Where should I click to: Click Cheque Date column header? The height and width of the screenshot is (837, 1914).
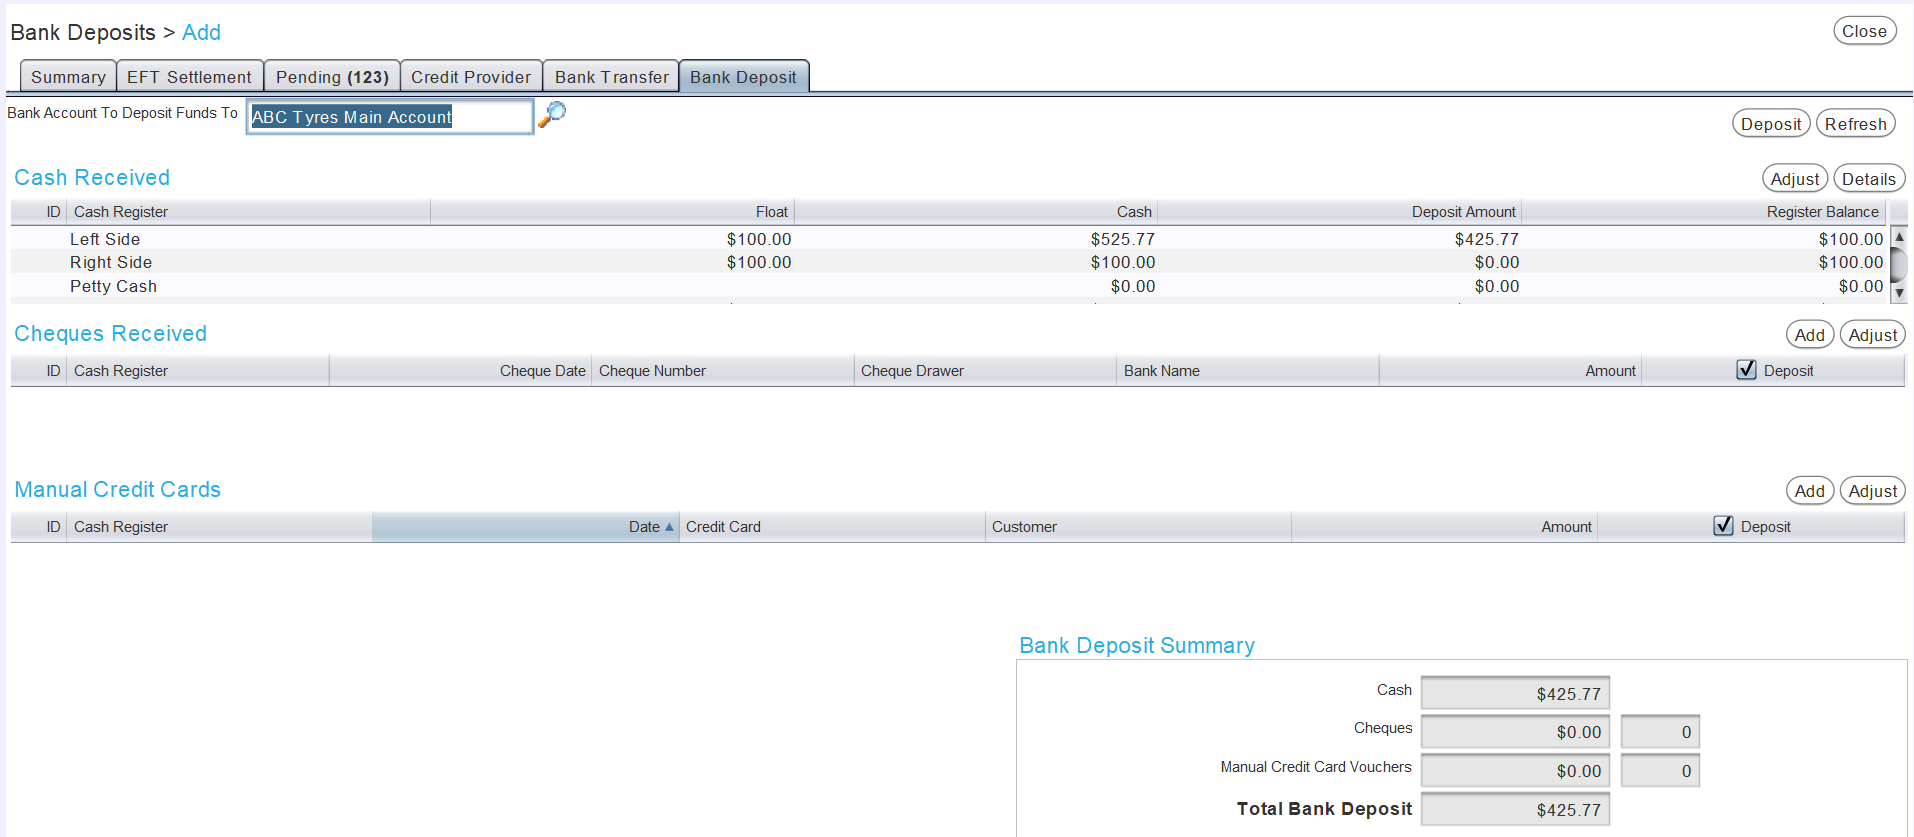click(460, 371)
